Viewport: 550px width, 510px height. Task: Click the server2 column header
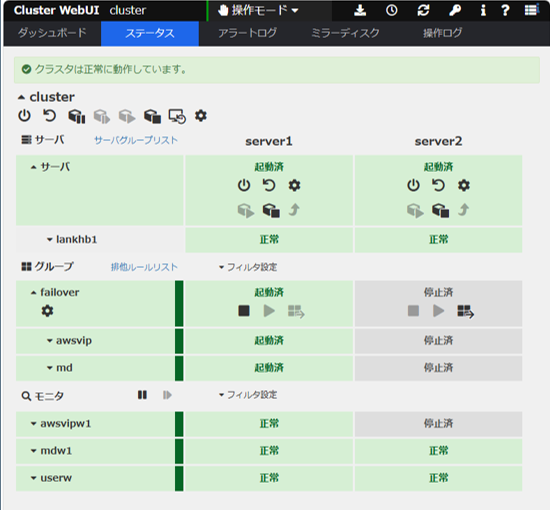click(x=438, y=141)
